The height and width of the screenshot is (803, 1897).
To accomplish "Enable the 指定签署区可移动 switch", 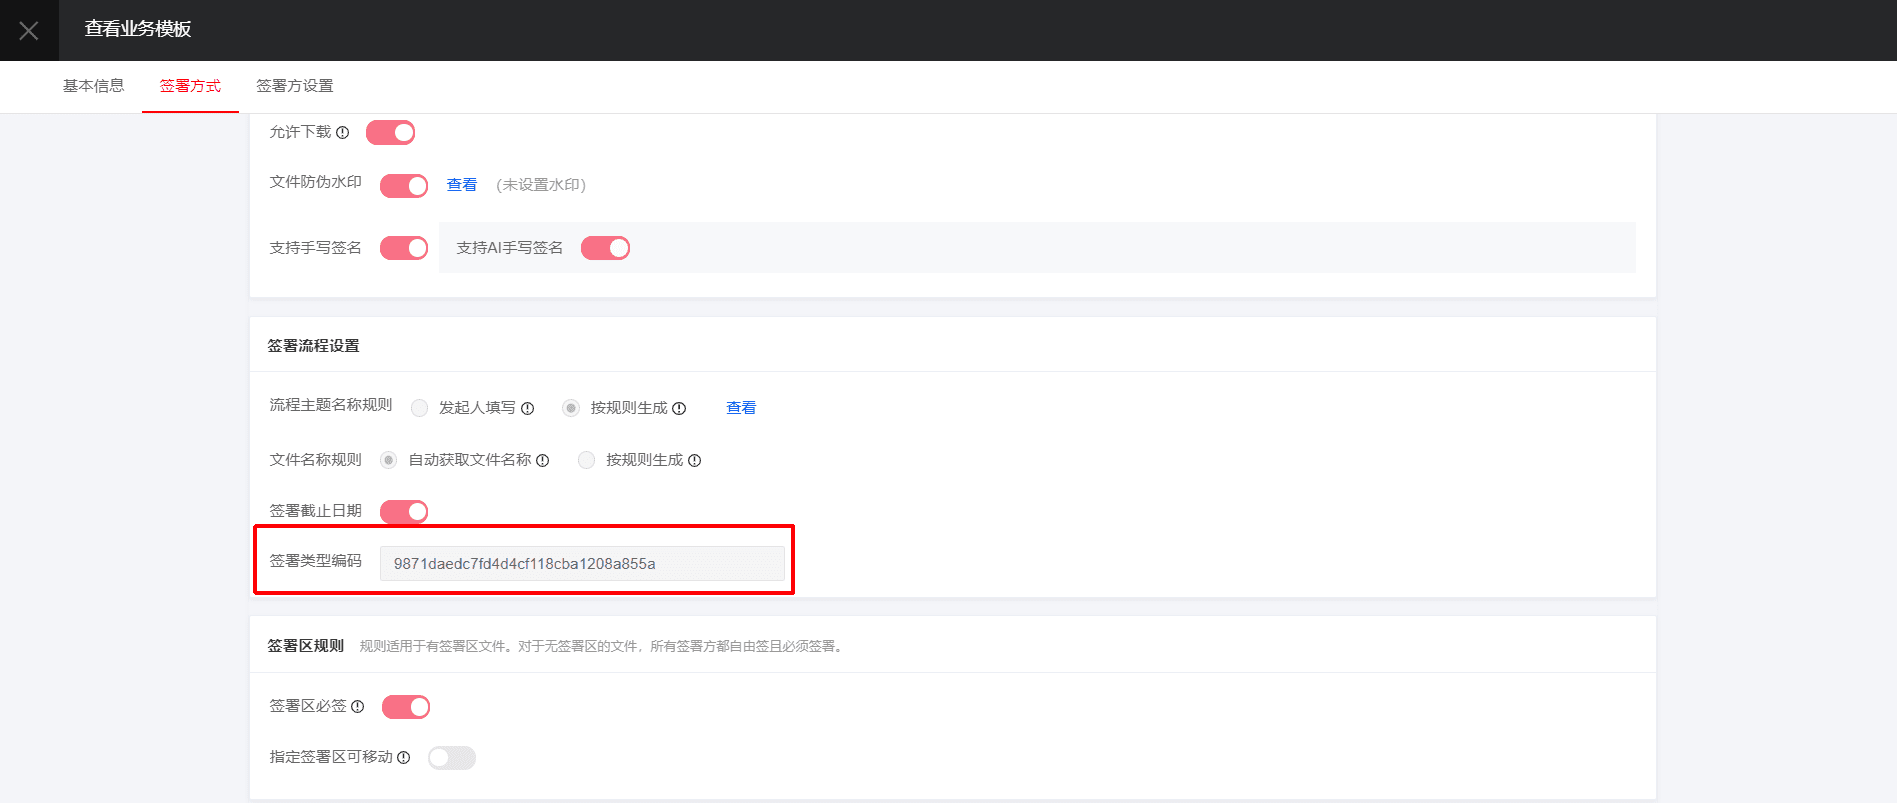I will point(452,757).
